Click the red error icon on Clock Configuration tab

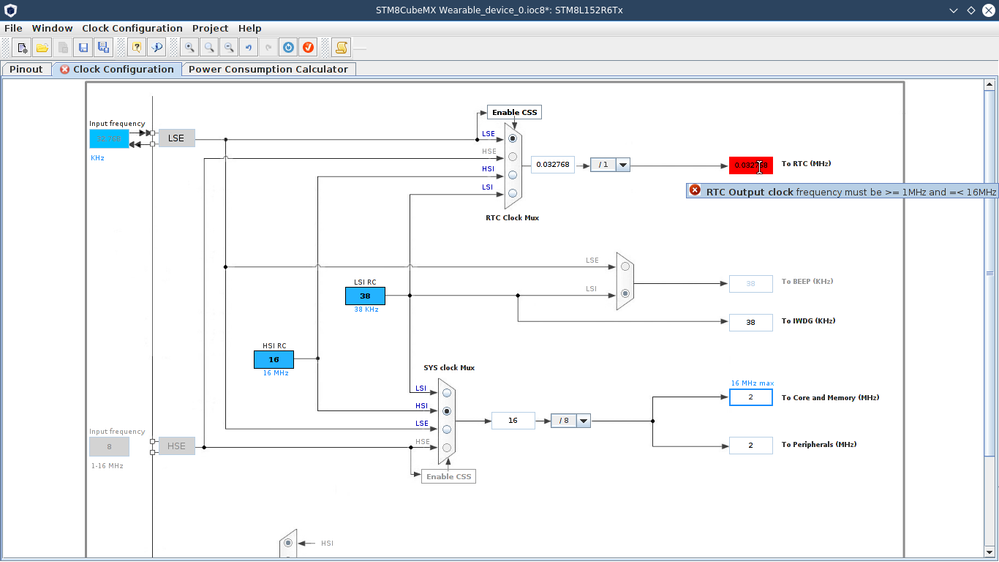pos(64,69)
